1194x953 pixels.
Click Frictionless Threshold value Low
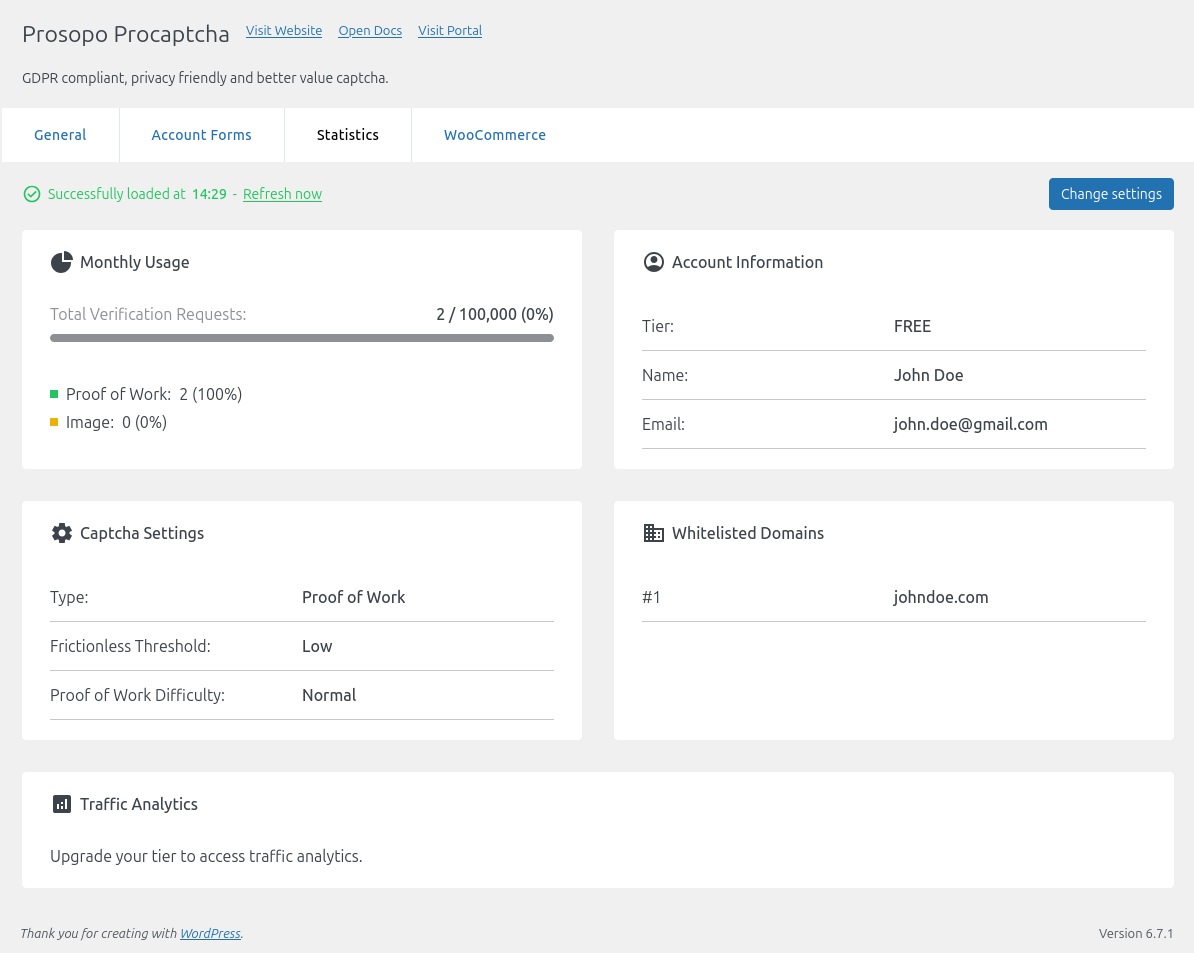point(317,646)
